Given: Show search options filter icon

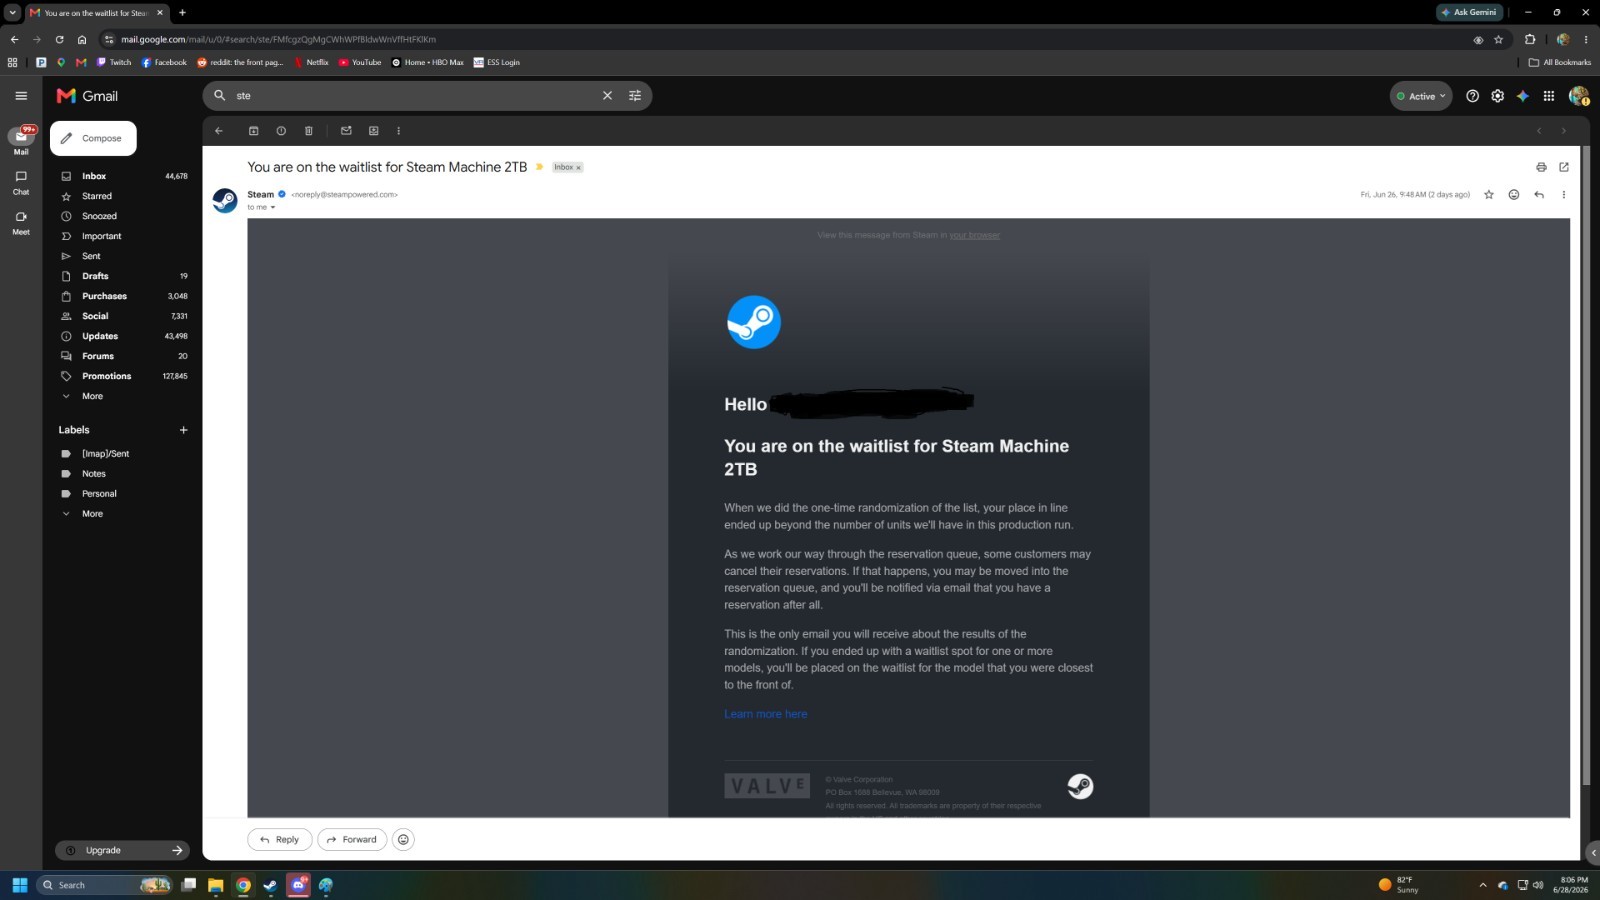Looking at the screenshot, I should (635, 96).
